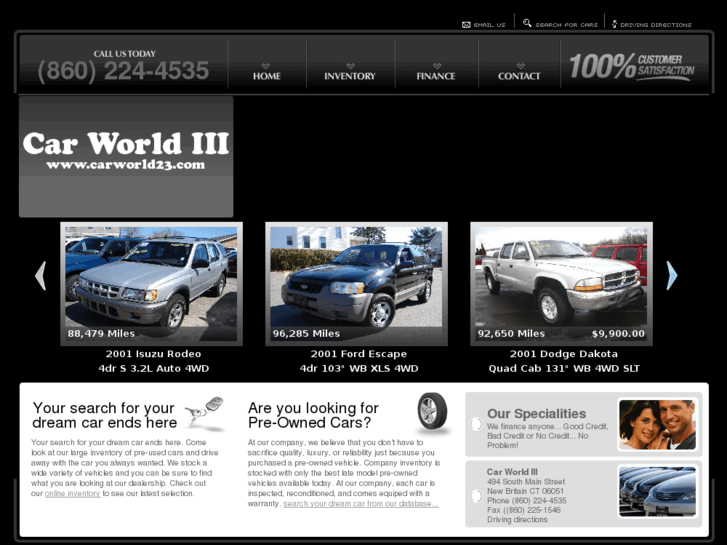Click the $9,900.00 price on Dodge Dakota

click(618, 333)
